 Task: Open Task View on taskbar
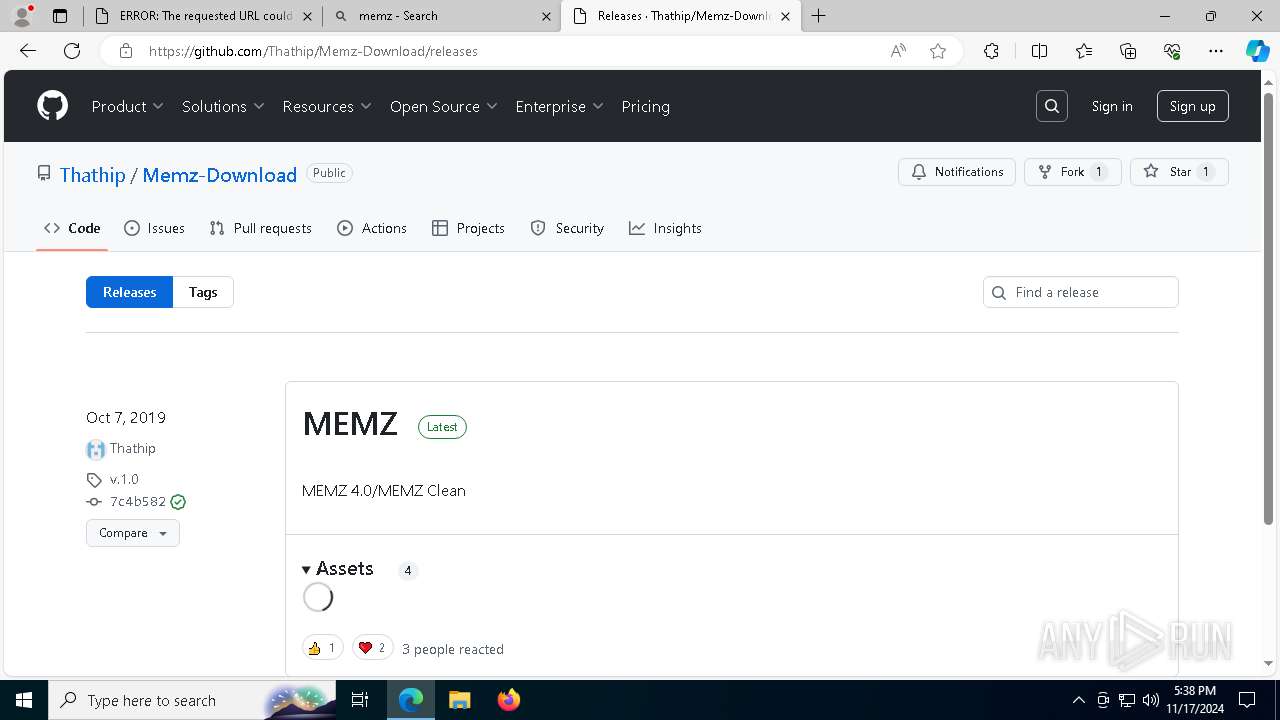tap(360, 700)
